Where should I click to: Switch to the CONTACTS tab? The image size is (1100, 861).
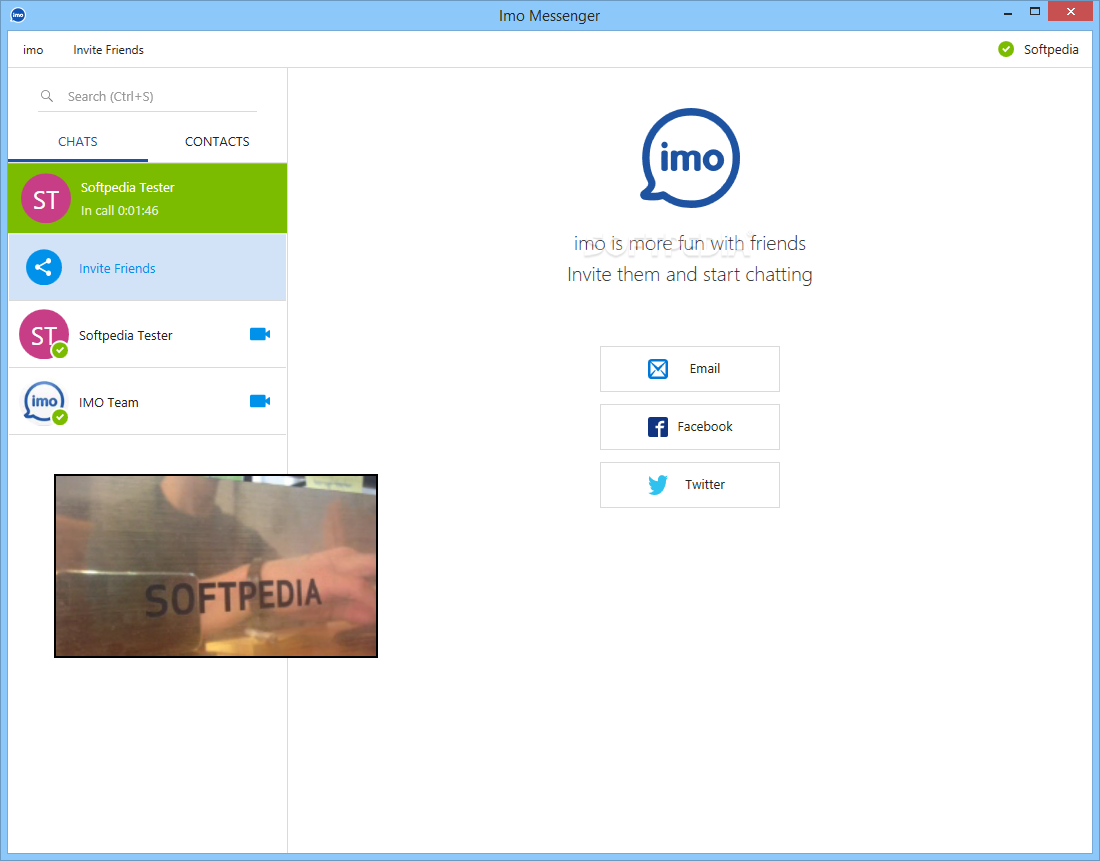[217, 142]
